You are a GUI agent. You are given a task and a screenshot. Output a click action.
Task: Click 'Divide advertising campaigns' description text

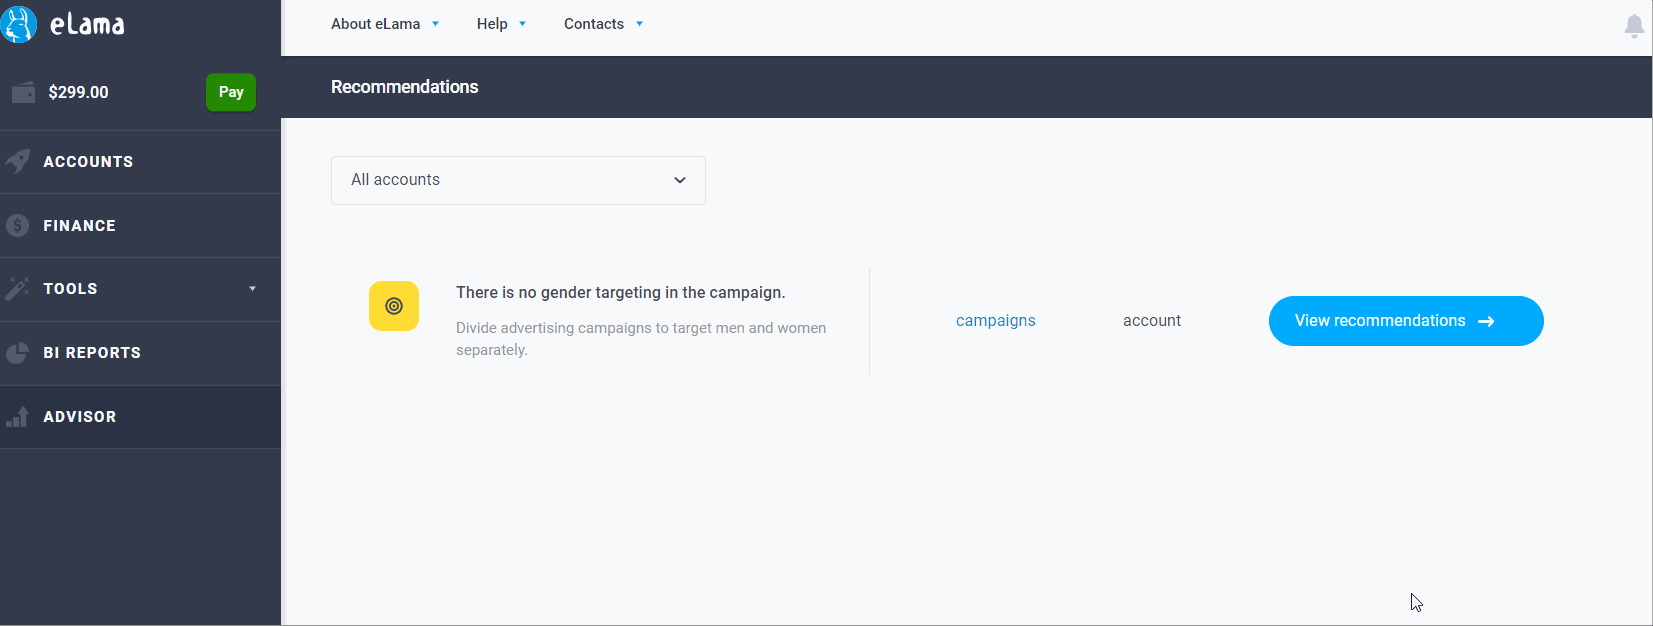[641, 339]
